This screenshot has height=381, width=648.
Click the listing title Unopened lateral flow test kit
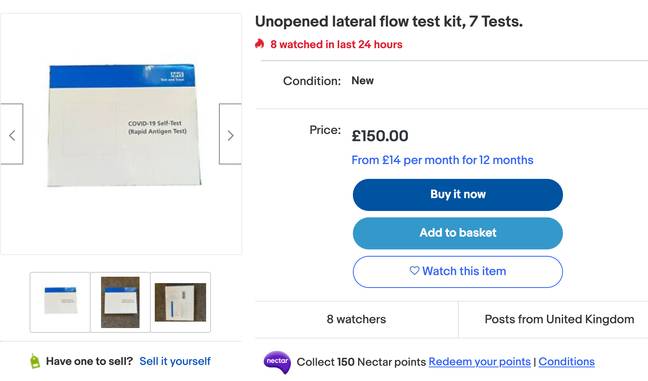click(388, 21)
